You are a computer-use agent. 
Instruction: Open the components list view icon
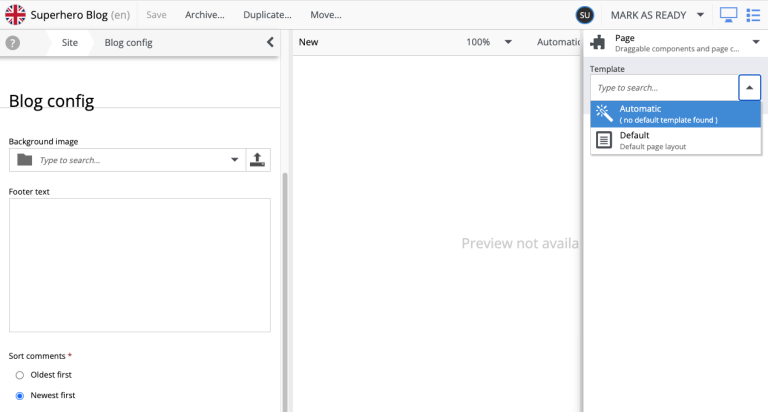pos(754,15)
